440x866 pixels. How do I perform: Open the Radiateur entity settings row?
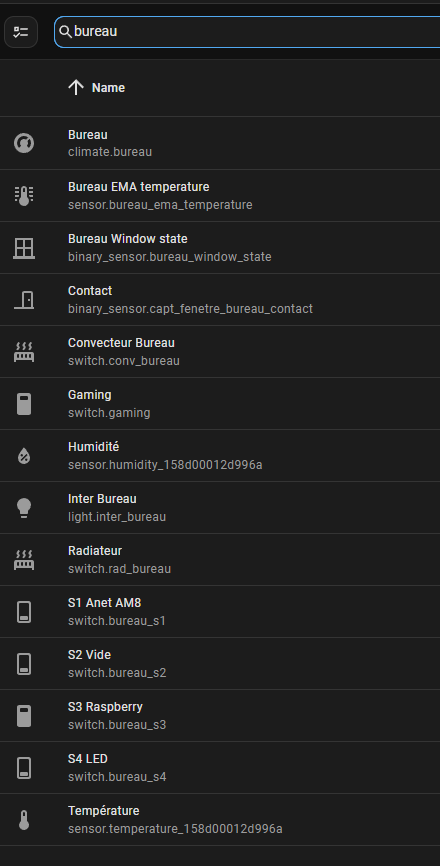point(220,559)
